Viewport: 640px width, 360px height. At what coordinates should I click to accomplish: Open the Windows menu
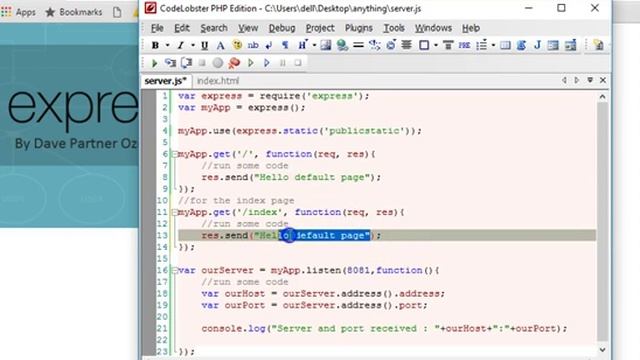pos(433,28)
